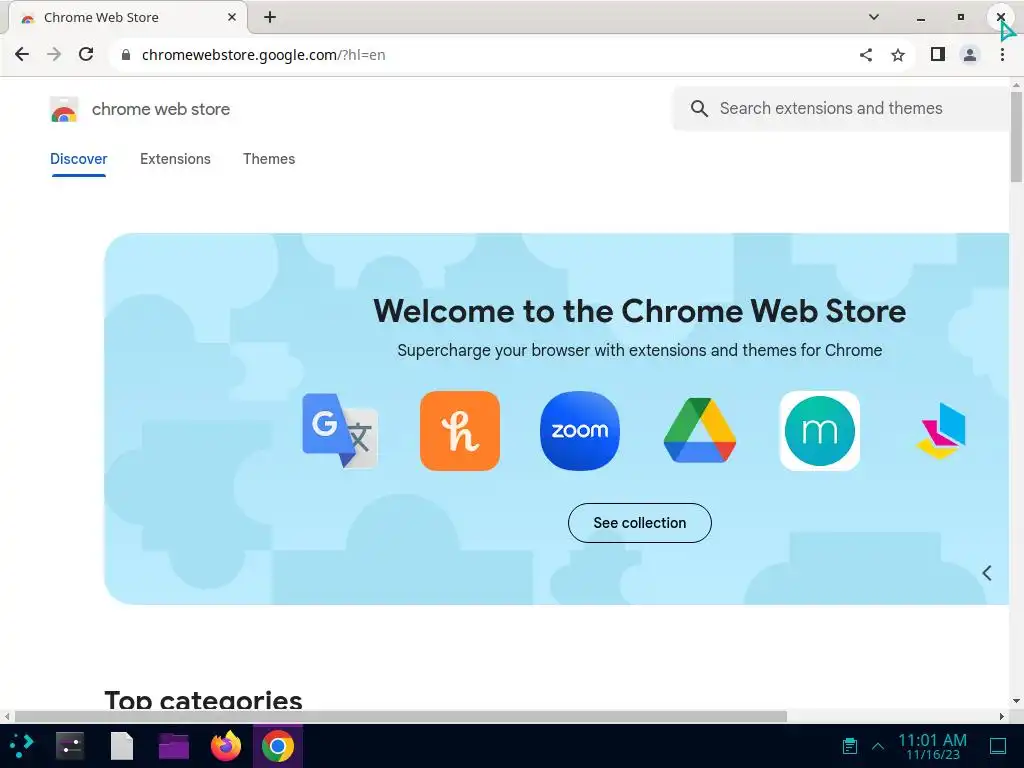Click the taskbar clock showing 11:01 AM
Image resolution: width=1024 pixels, height=768 pixels.
933,746
